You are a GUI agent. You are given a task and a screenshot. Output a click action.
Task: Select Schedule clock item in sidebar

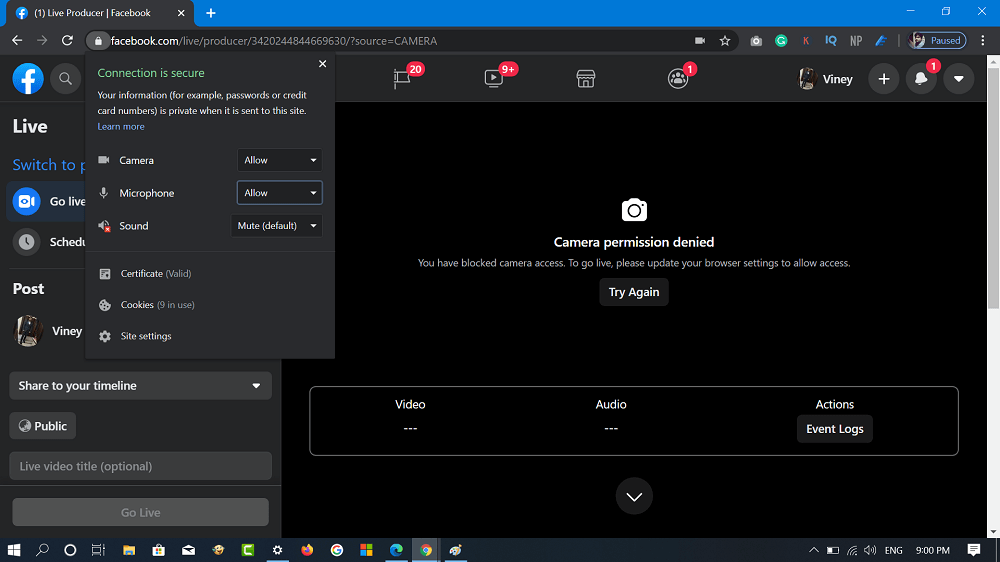point(48,242)
